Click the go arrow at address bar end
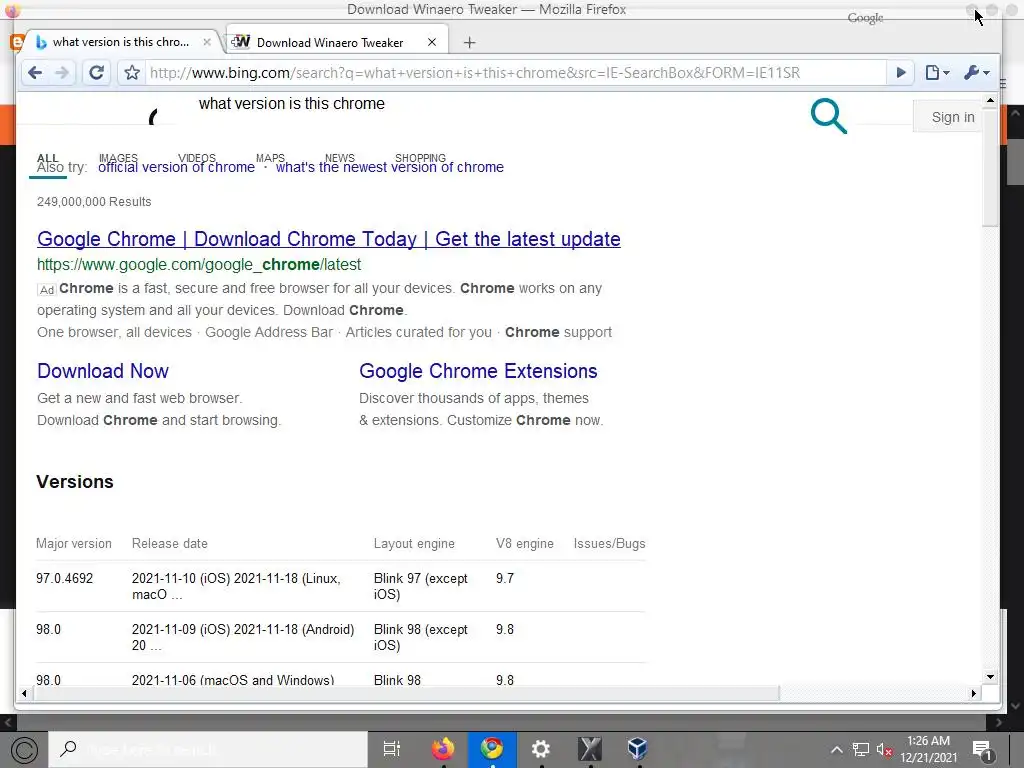Screen dimensions: 1024x768 (901, 72)
